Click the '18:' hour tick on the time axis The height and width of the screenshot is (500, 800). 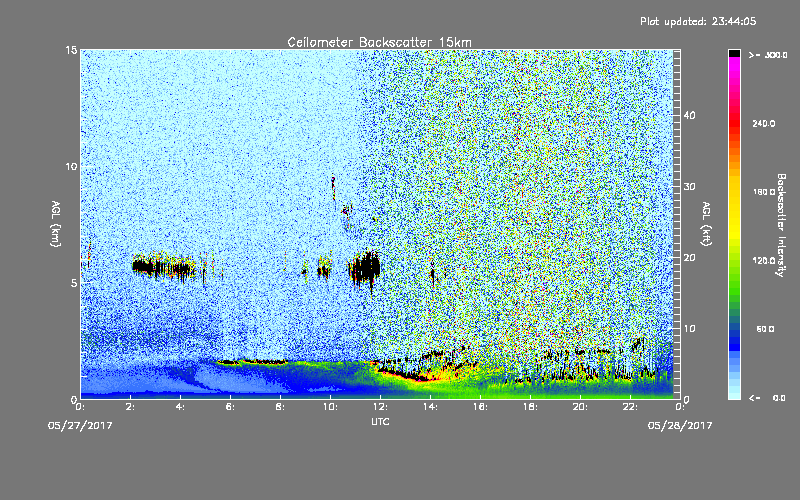(x=531, y=407)
